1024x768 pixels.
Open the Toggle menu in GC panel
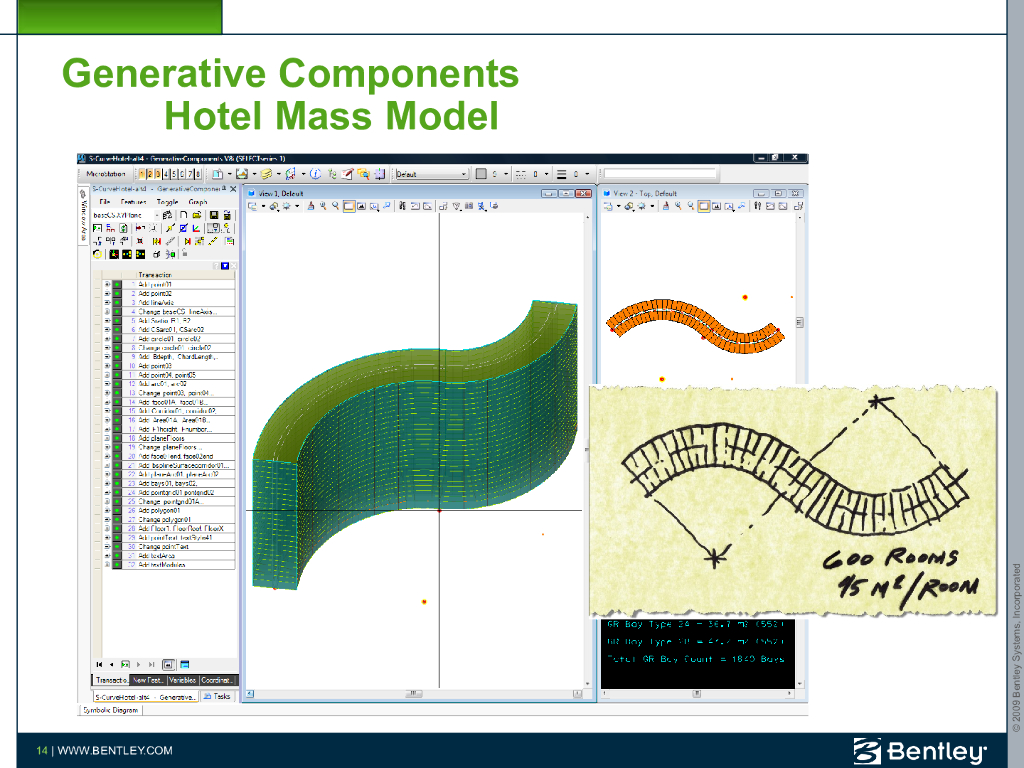pos(167,202)
